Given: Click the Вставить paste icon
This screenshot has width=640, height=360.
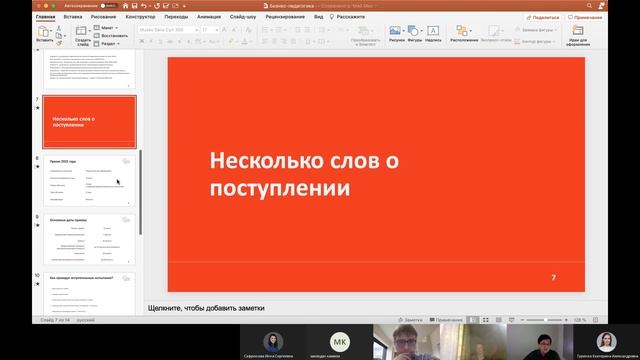Looking at the screenshot, I should pyautogui.click(x=43, y=31).
